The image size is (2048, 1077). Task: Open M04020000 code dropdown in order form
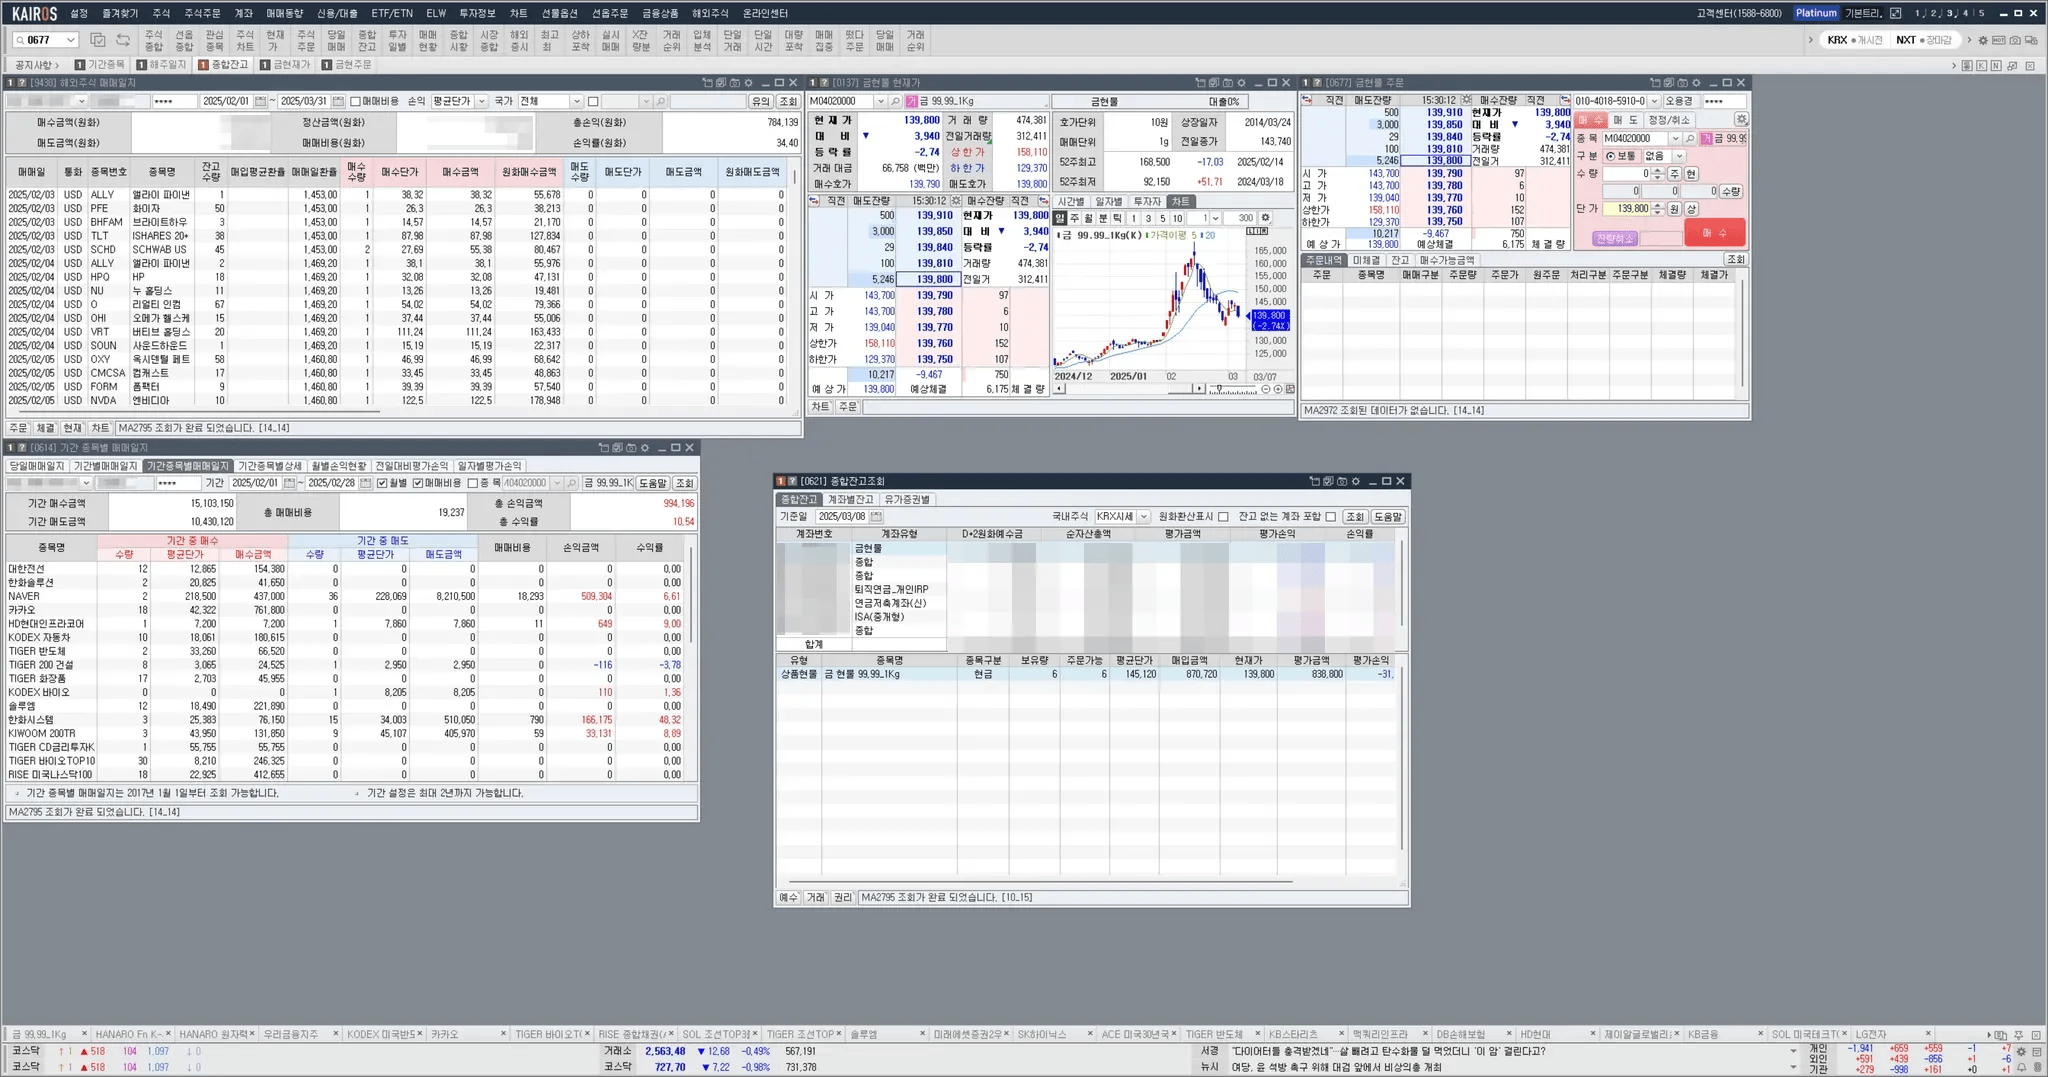1675,139
